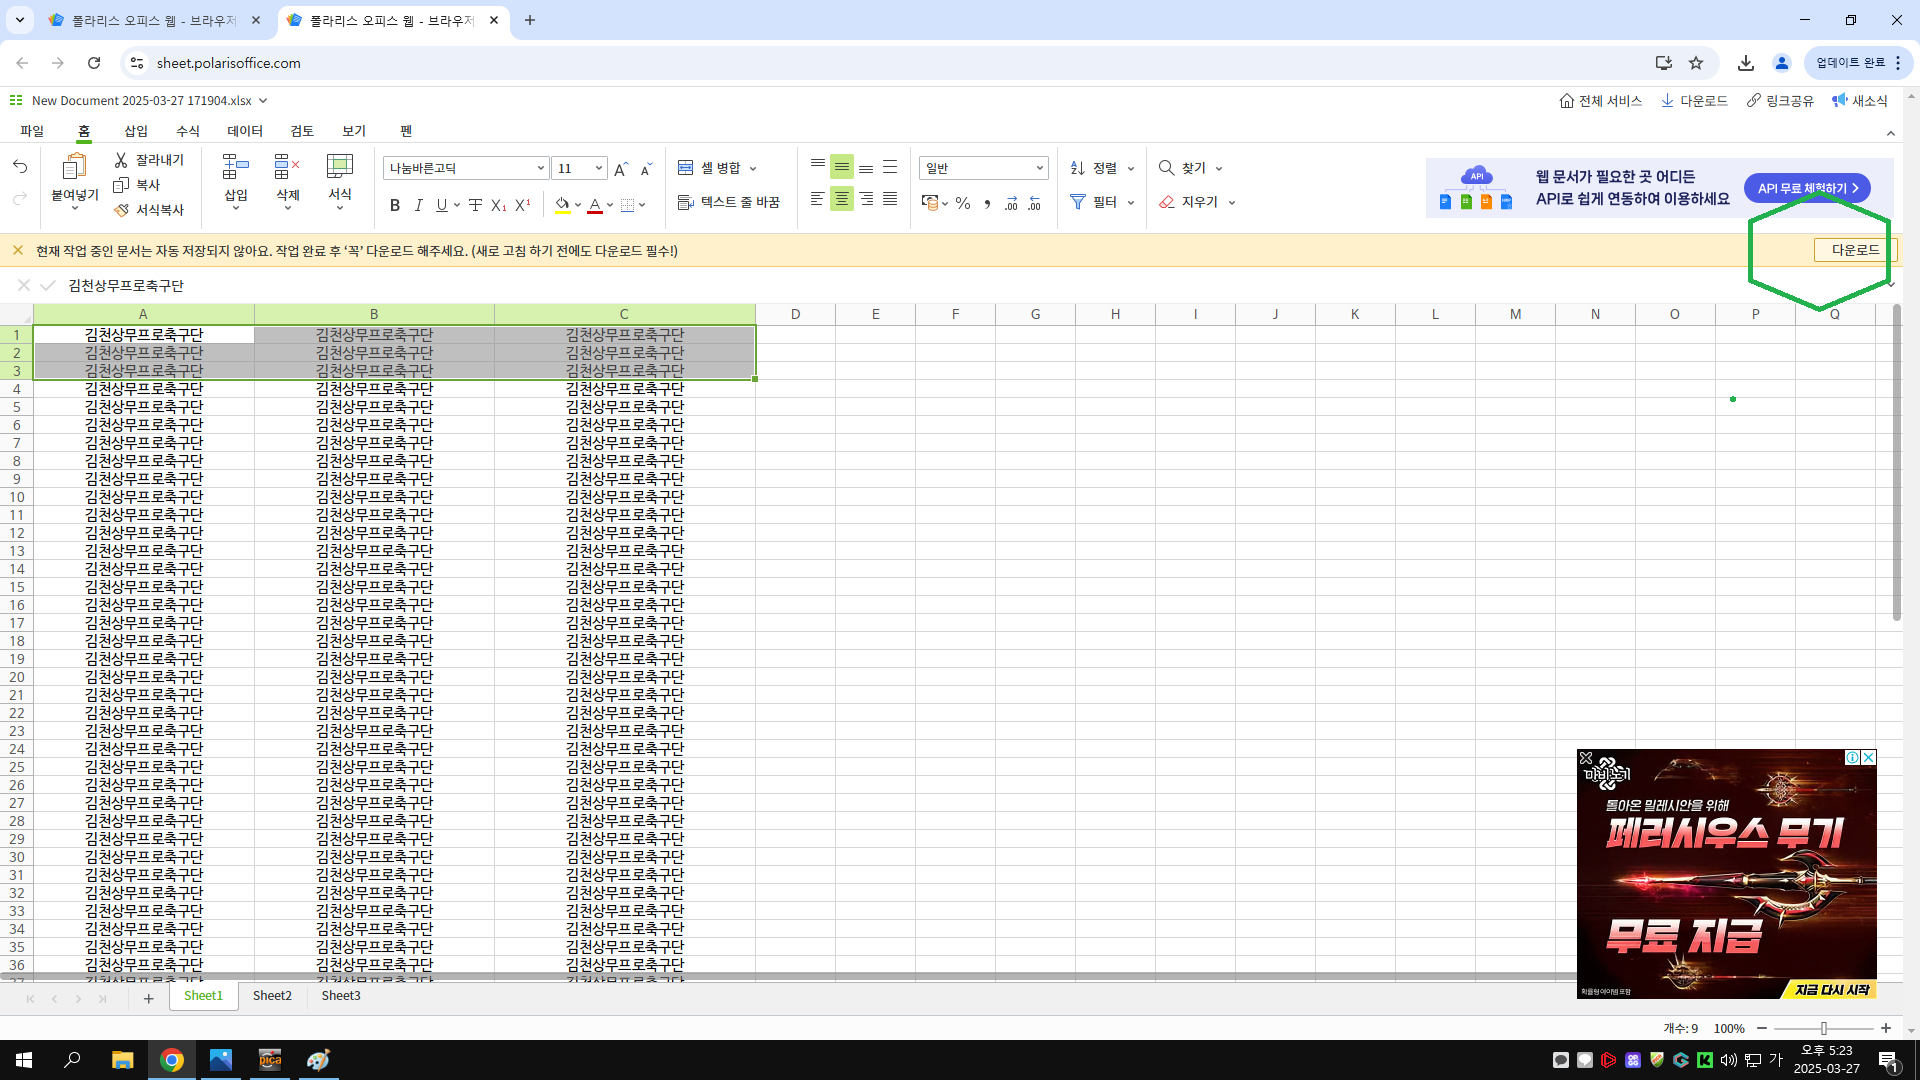The image size is (1920, 1080).
Task: Click the percent number format icon
Action: pyautogui.click(x=962, y=203)
